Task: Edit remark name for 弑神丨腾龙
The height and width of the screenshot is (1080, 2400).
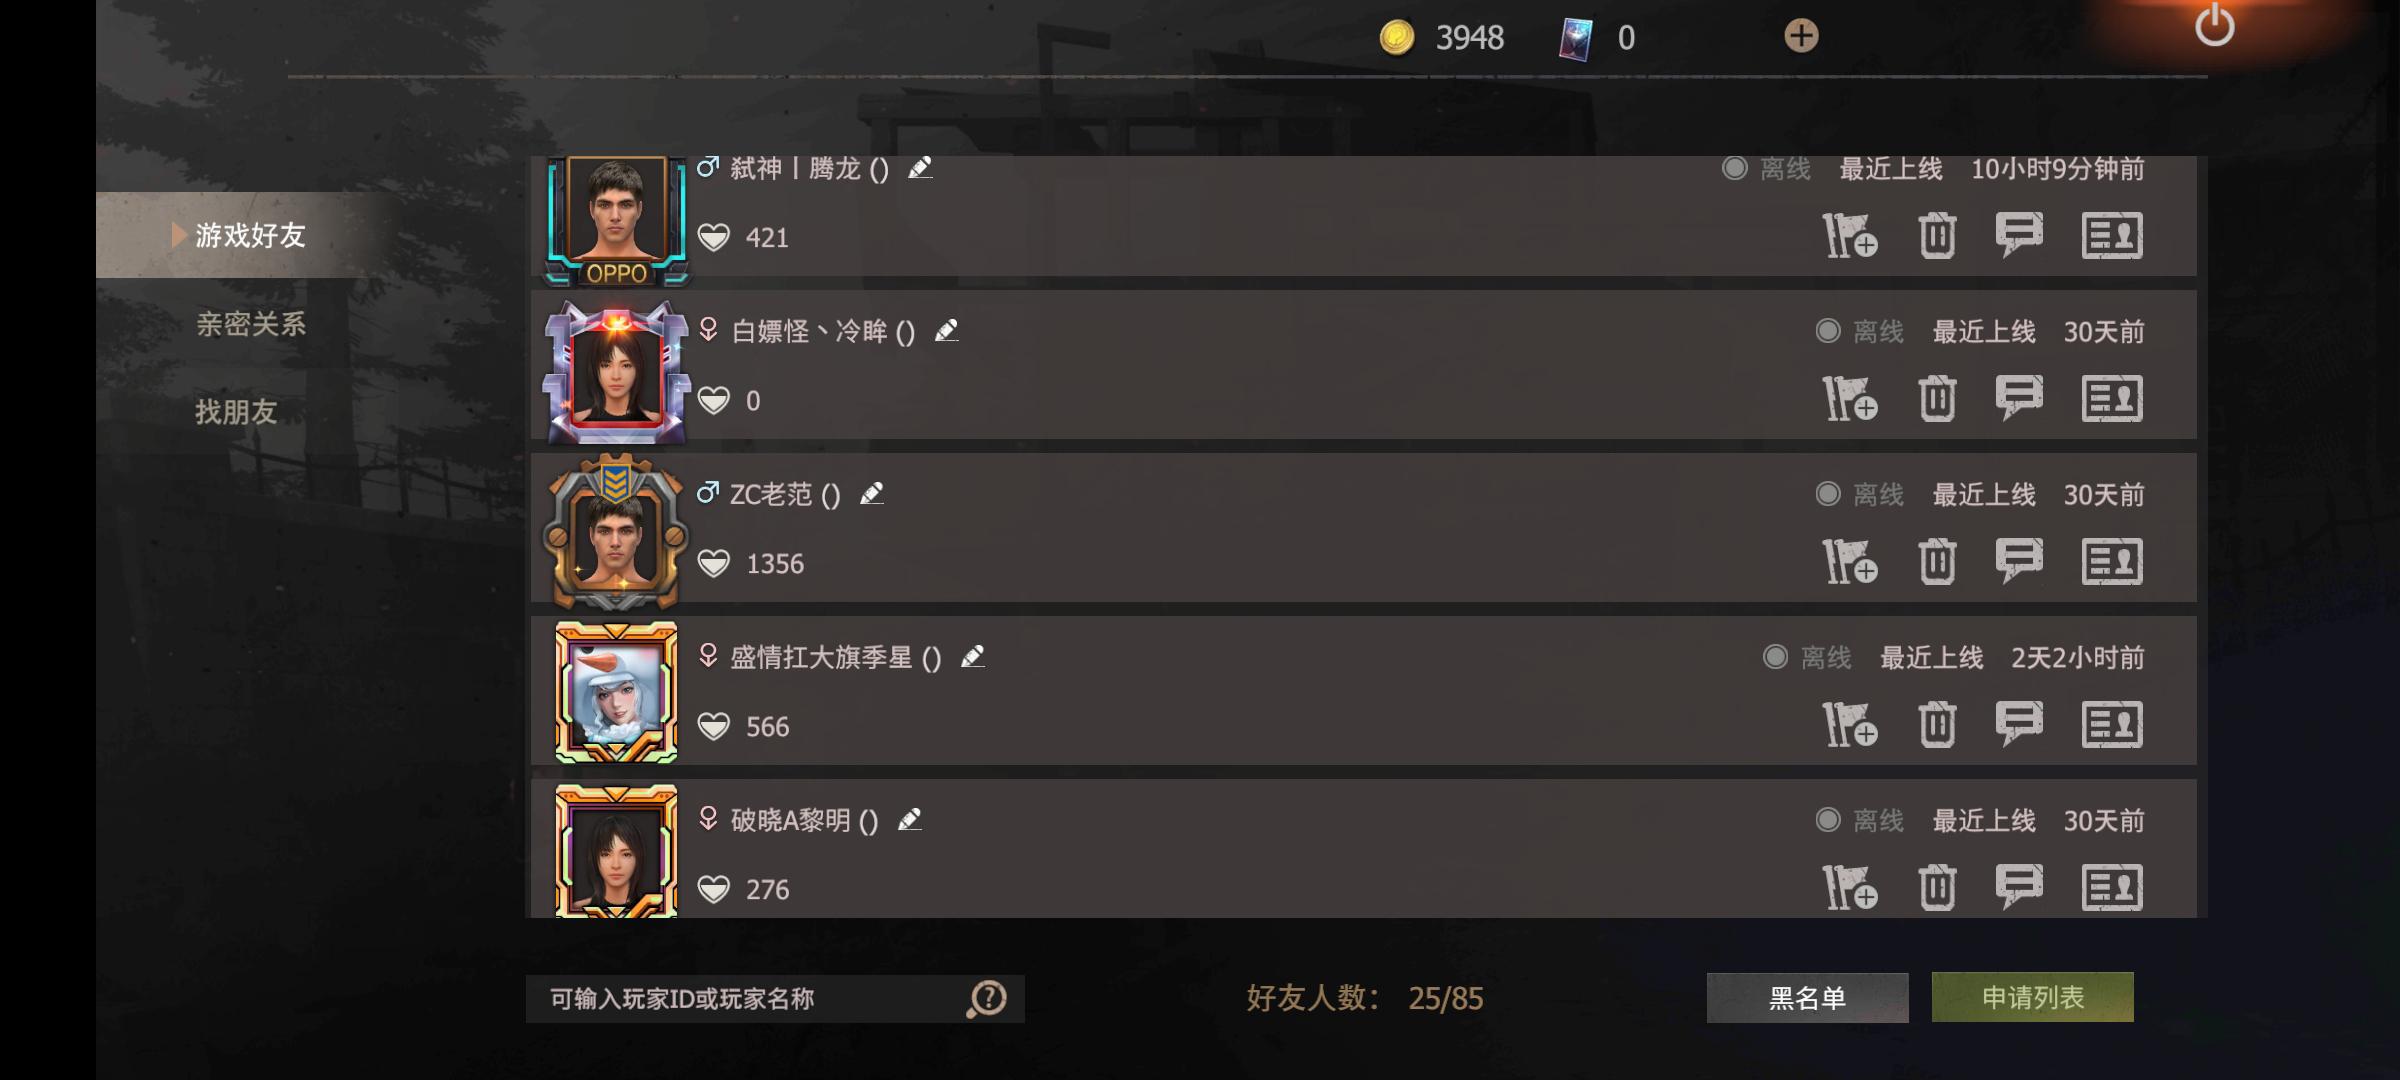Action: [x=920, y=168]
